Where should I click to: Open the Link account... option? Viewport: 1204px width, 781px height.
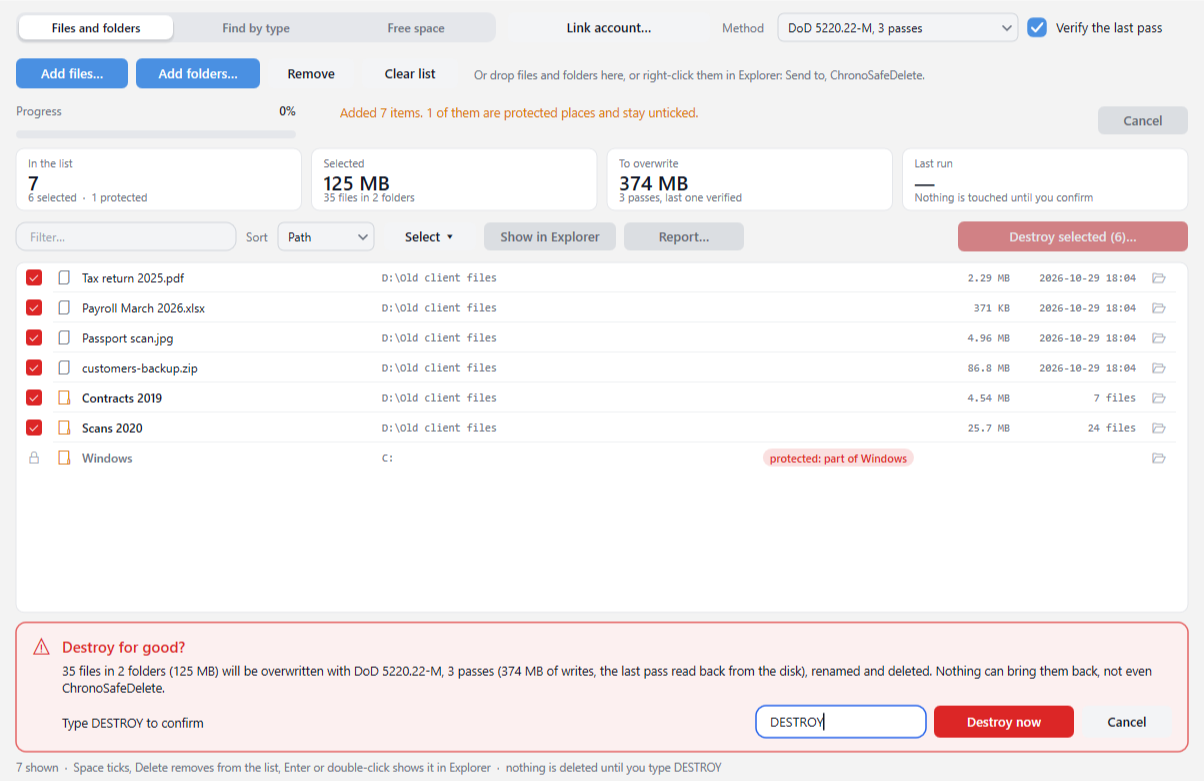click(x=609, y=28)
